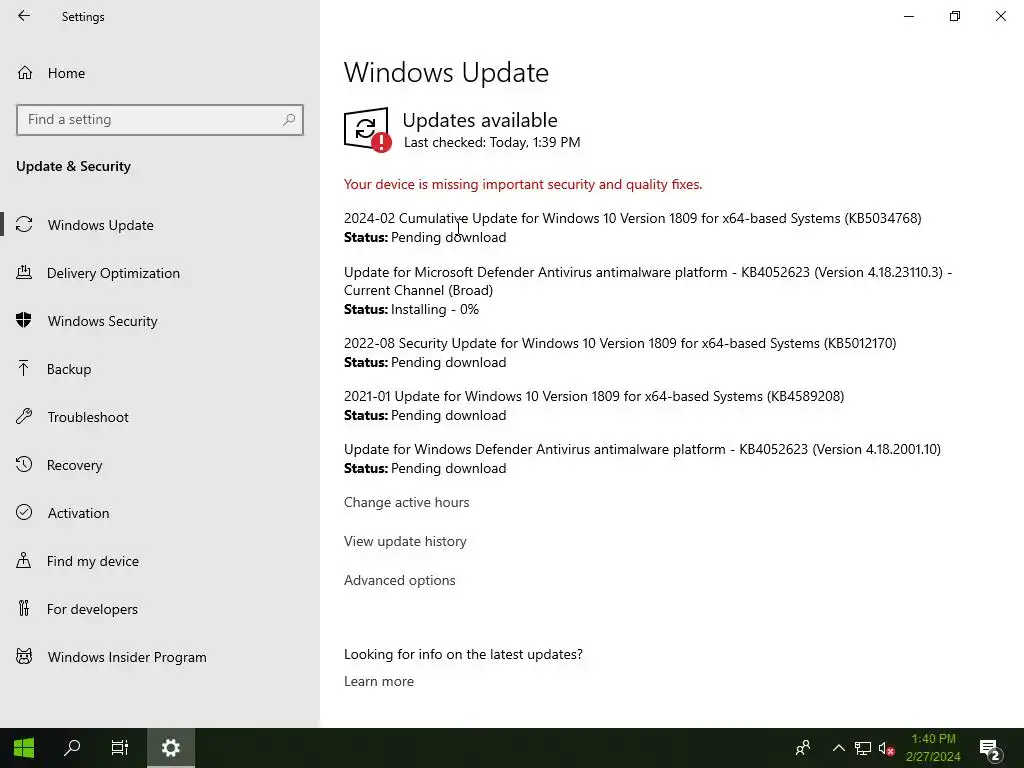Open the Windows Security section
Screen dimensions: 1024x768
(x=103, y=321)
